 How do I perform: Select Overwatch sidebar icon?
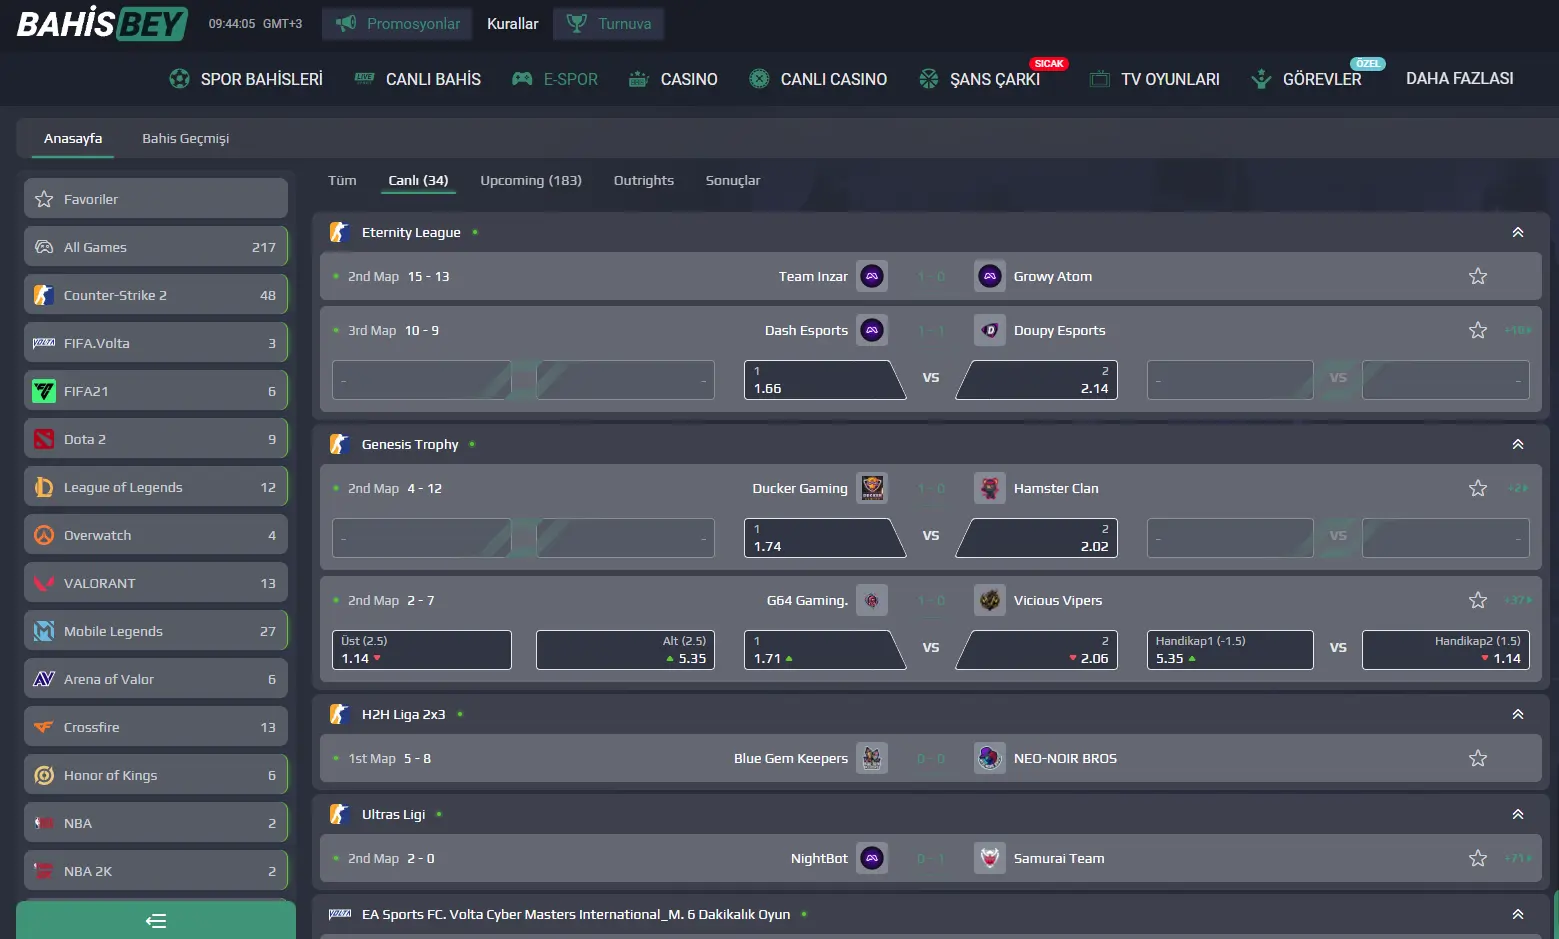[x=44, y=535]
